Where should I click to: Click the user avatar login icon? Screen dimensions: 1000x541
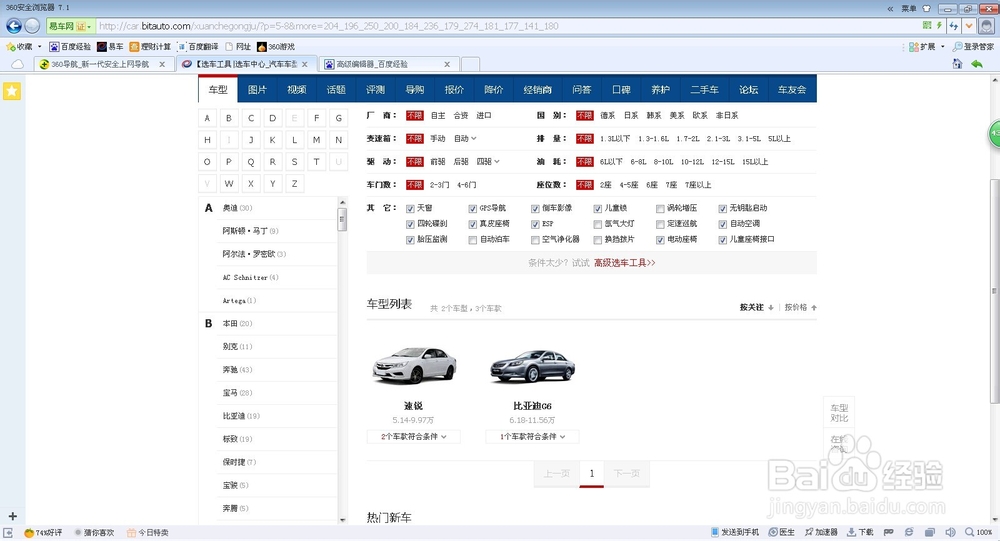tap(987, 26)
